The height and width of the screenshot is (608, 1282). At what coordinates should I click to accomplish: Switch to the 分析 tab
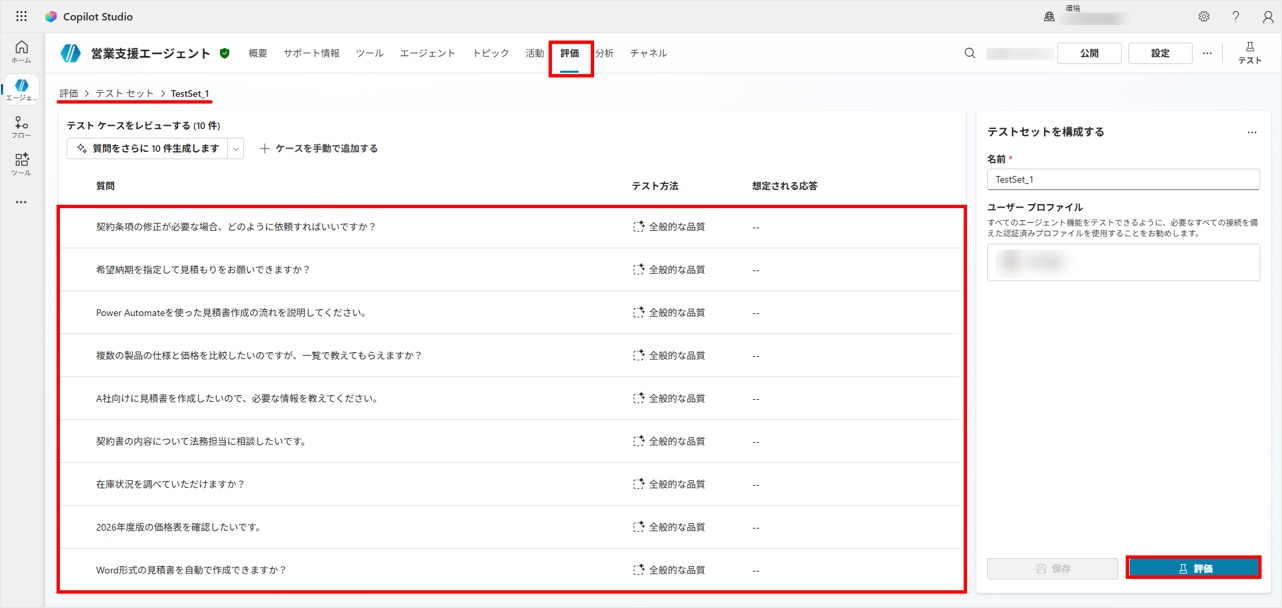click(604, 53)
